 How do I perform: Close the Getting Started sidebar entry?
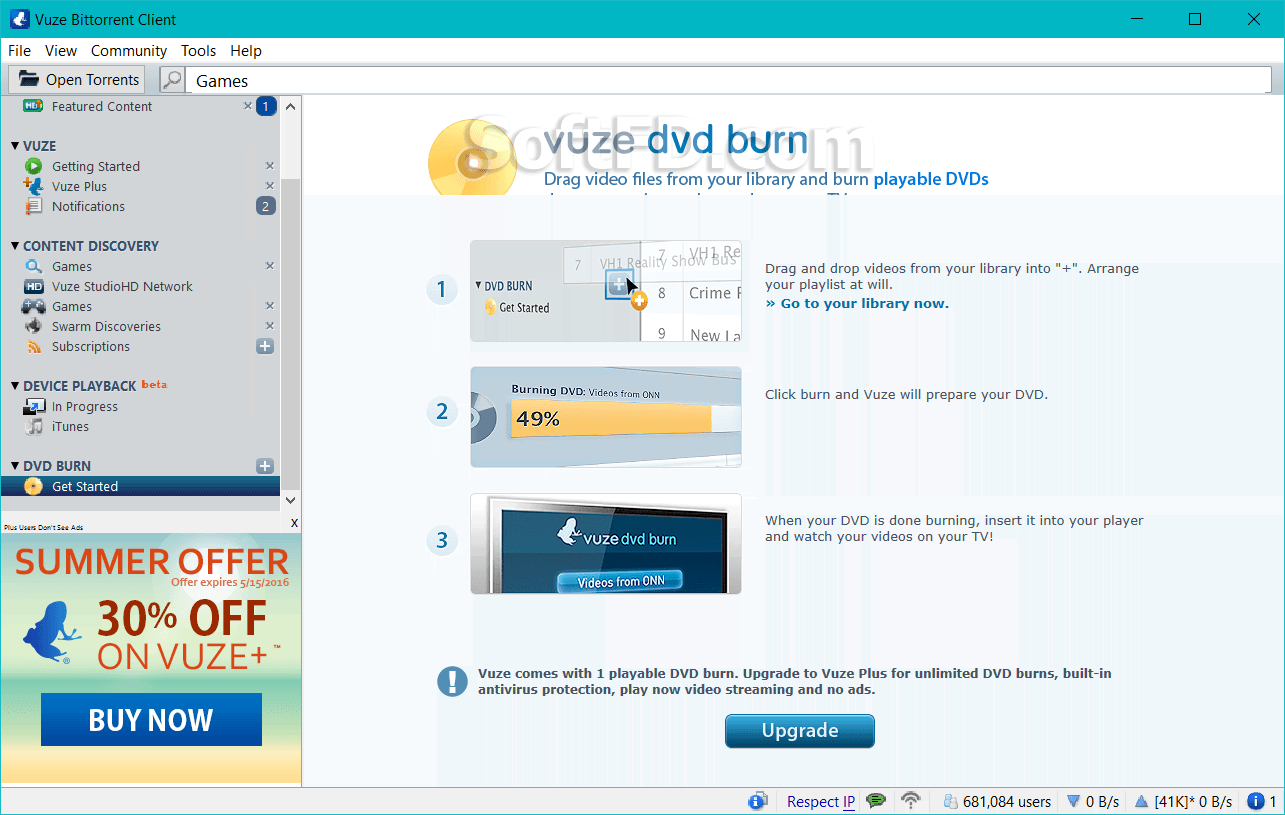[269, 166]
